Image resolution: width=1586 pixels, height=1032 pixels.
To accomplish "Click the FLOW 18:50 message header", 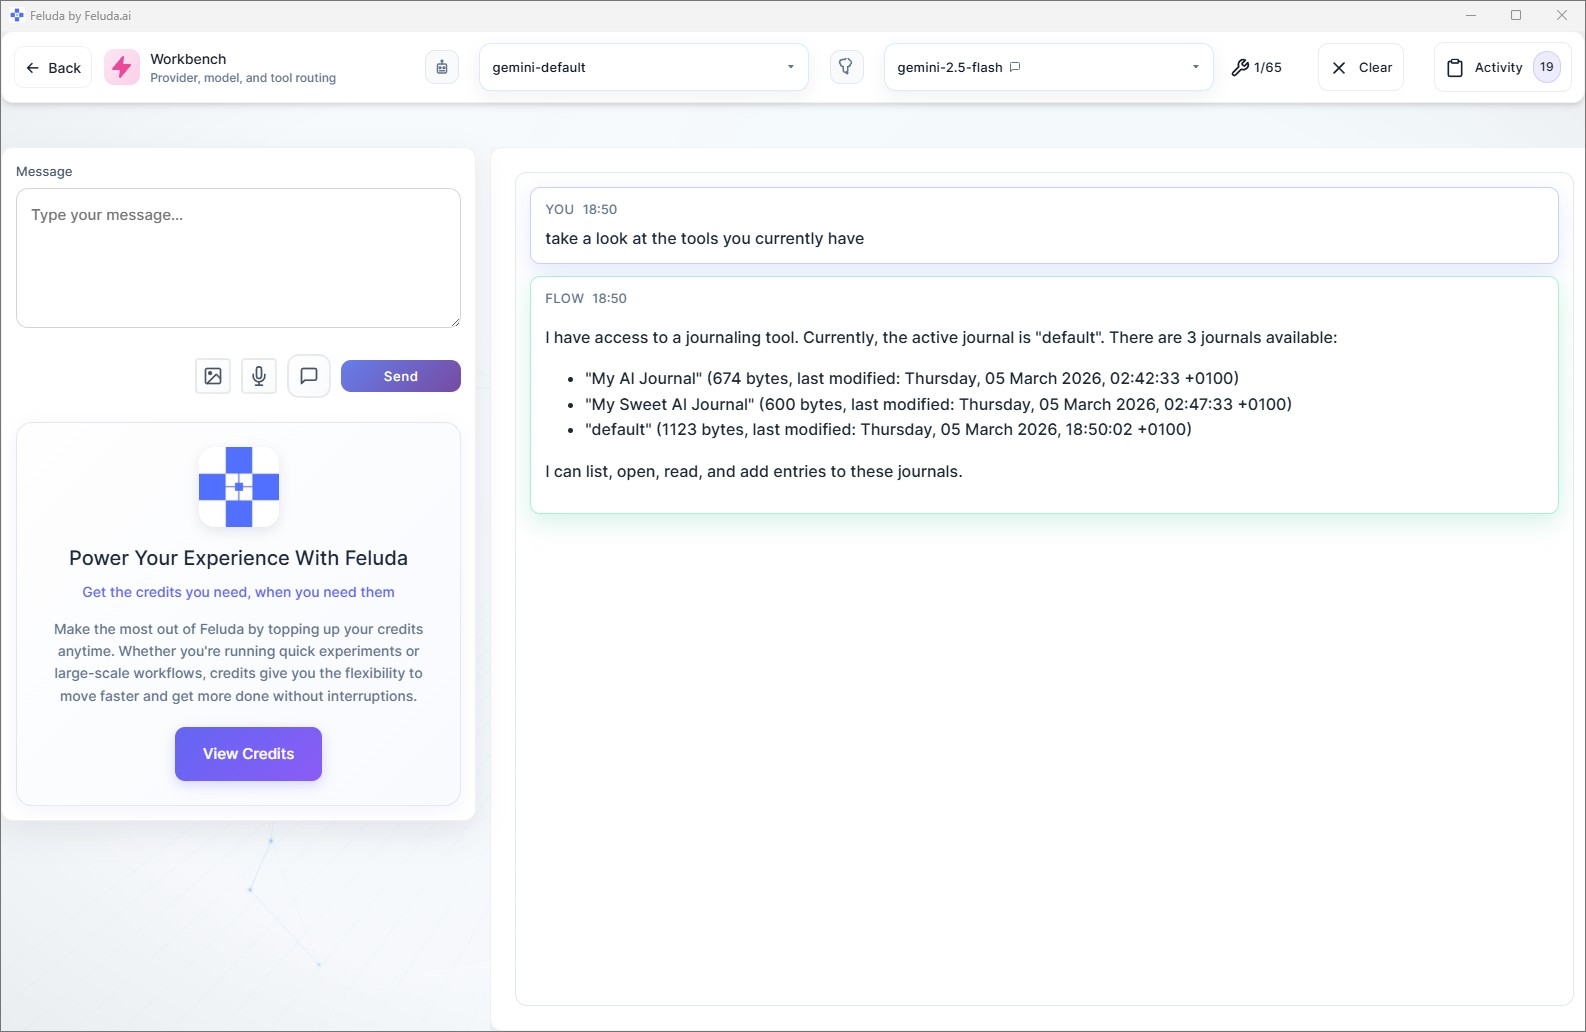I will click(586, 298).
